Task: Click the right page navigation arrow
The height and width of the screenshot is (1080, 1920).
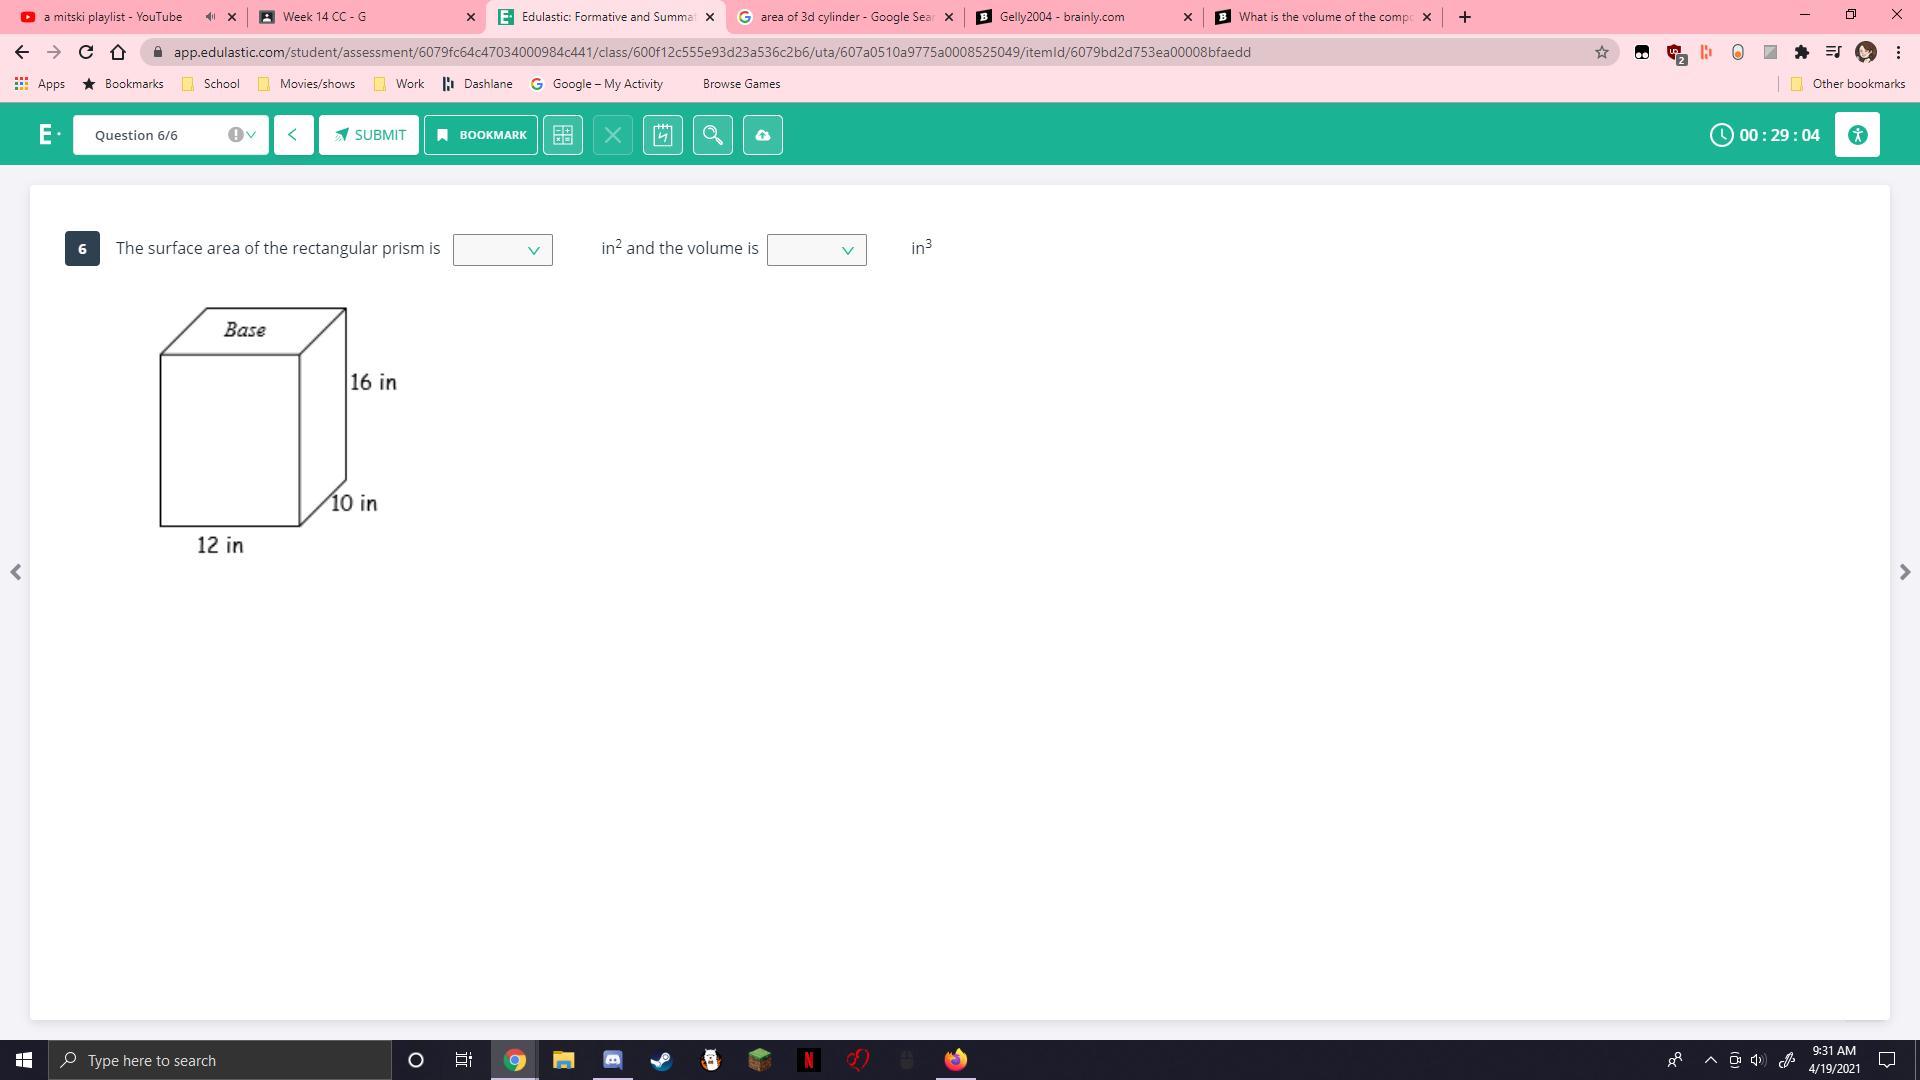Action: tap(1904, 572)
